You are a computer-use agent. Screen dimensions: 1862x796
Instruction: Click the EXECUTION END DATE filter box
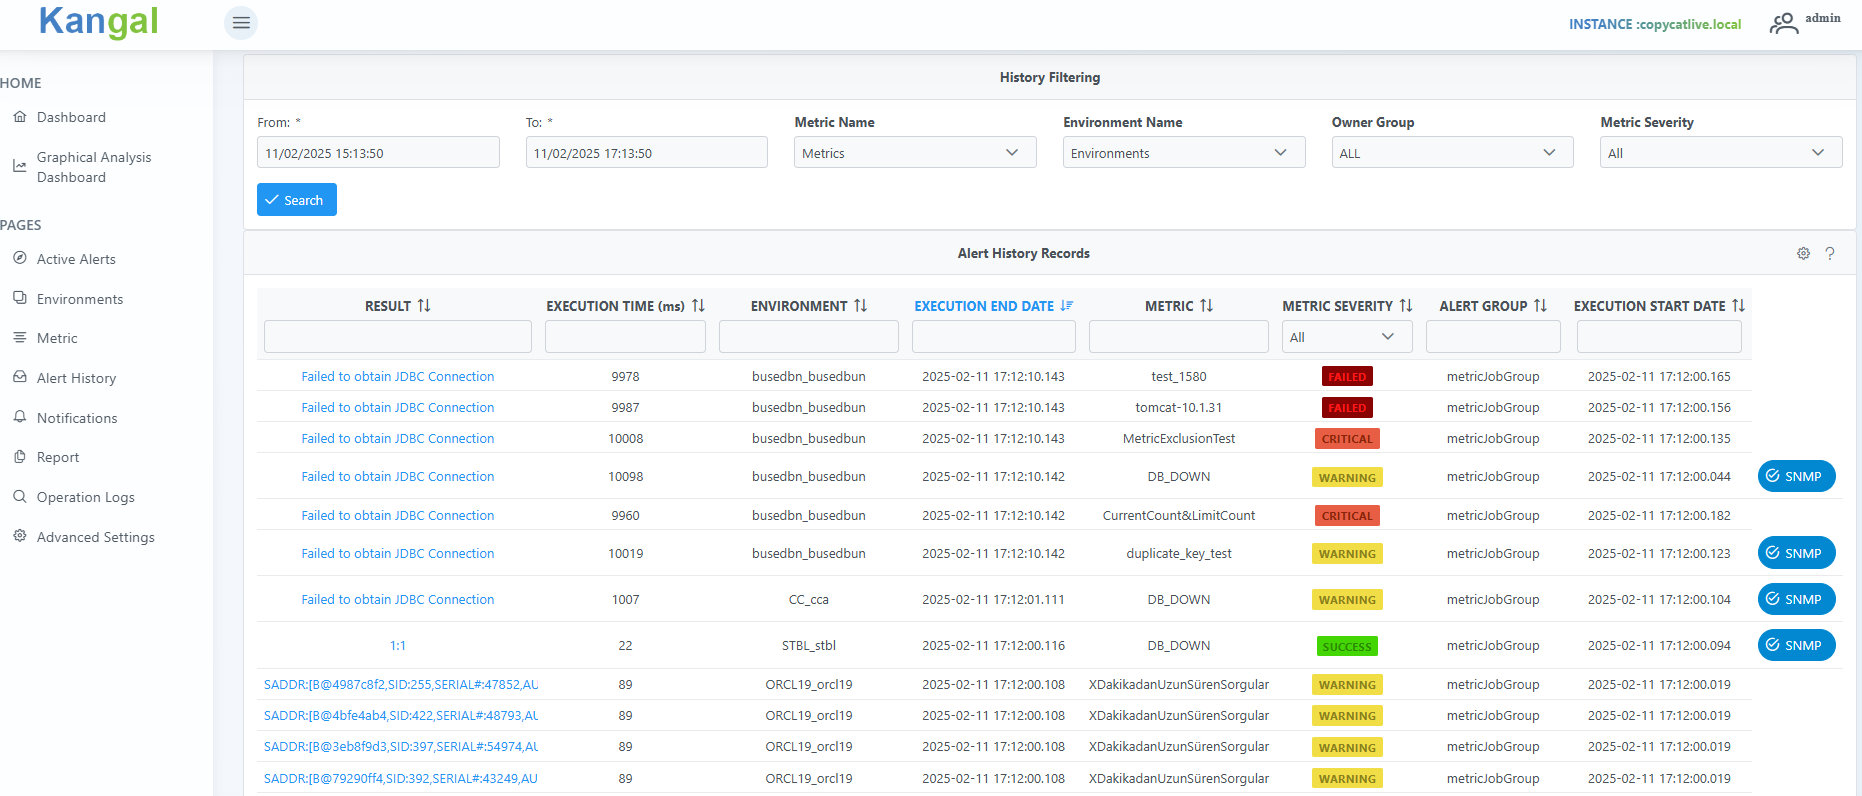[x=994, y=337]
